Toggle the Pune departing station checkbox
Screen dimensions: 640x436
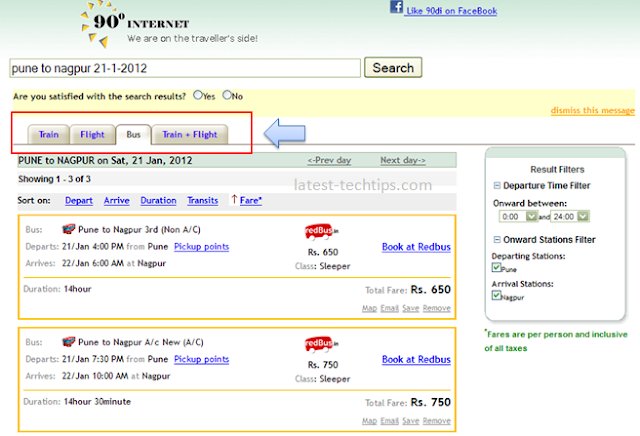496,267
